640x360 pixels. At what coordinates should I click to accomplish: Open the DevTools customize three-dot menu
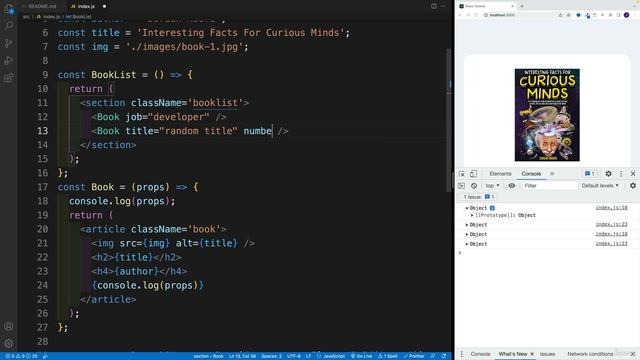(x=621, y=174)
